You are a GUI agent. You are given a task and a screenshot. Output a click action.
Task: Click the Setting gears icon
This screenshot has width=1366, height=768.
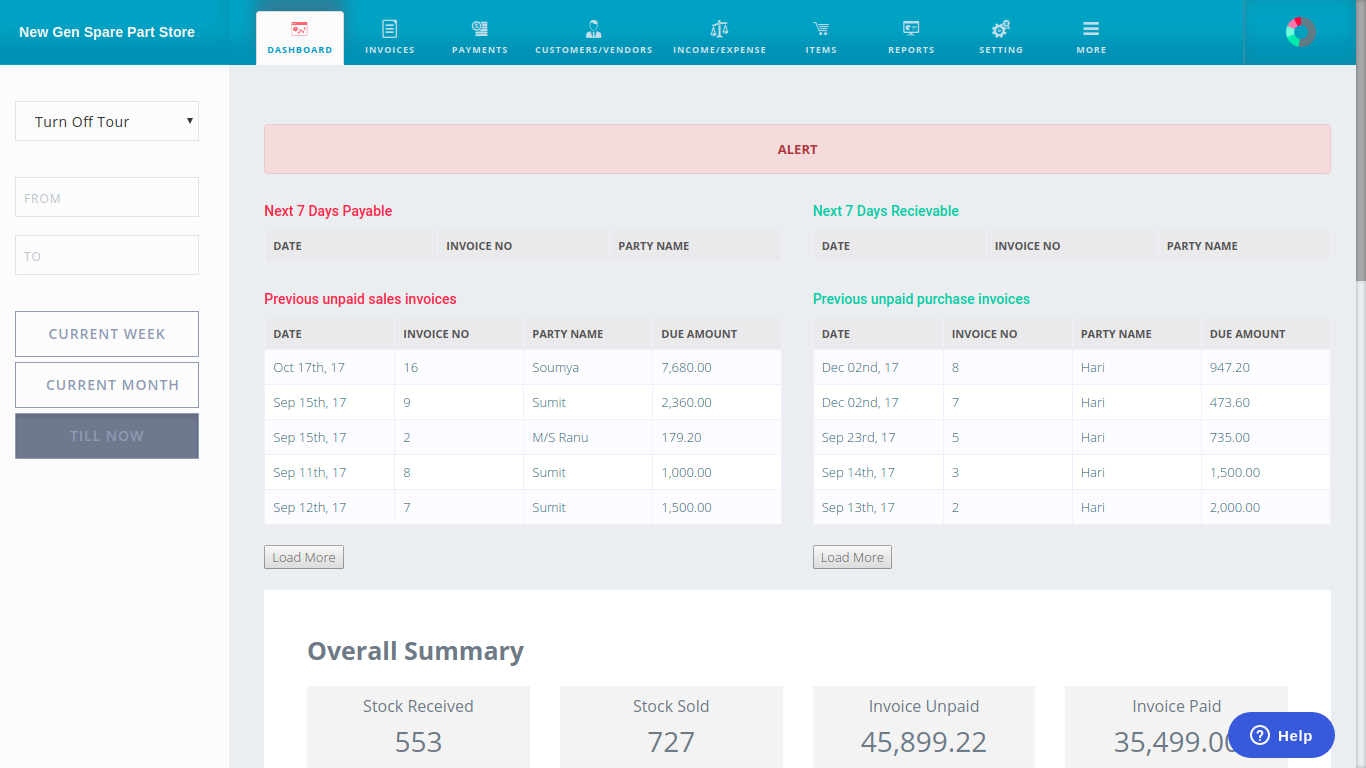1001,29
